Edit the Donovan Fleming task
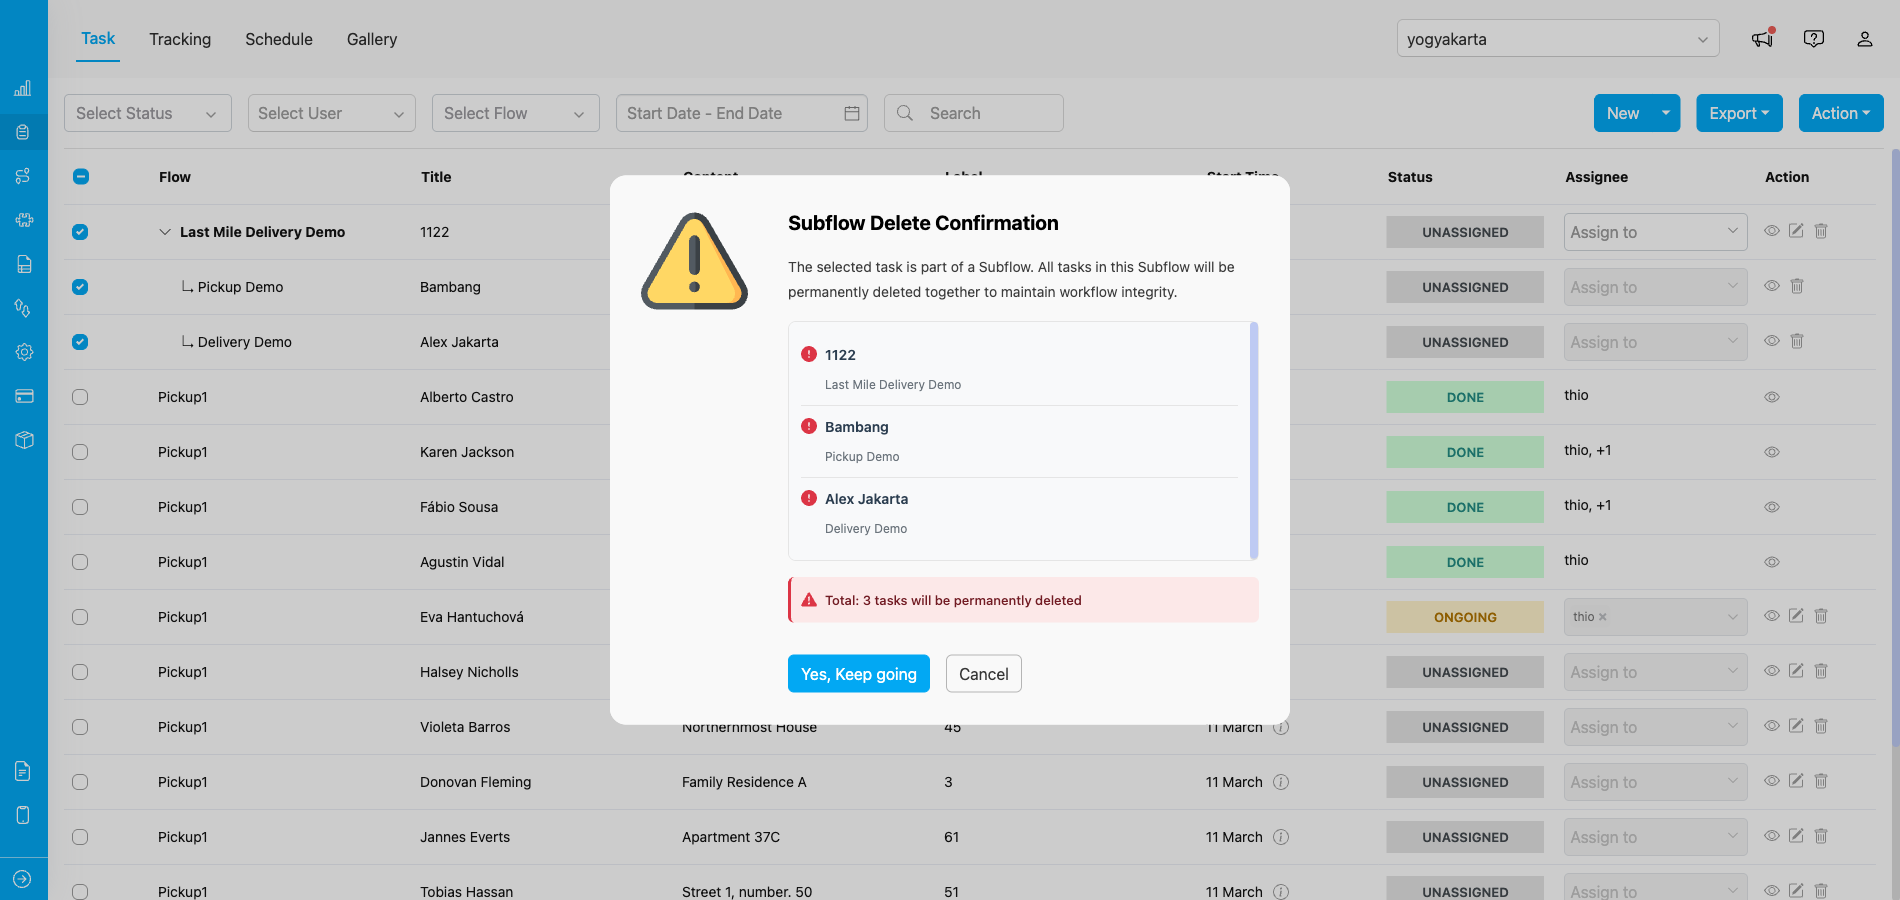 pos(1796,781)
